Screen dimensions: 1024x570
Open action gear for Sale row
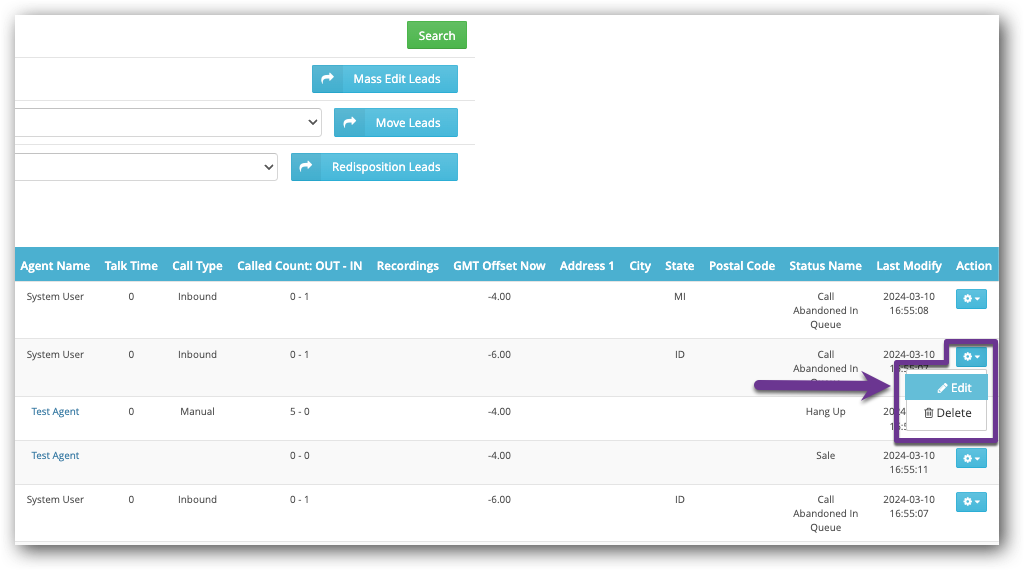pos(971,458)
